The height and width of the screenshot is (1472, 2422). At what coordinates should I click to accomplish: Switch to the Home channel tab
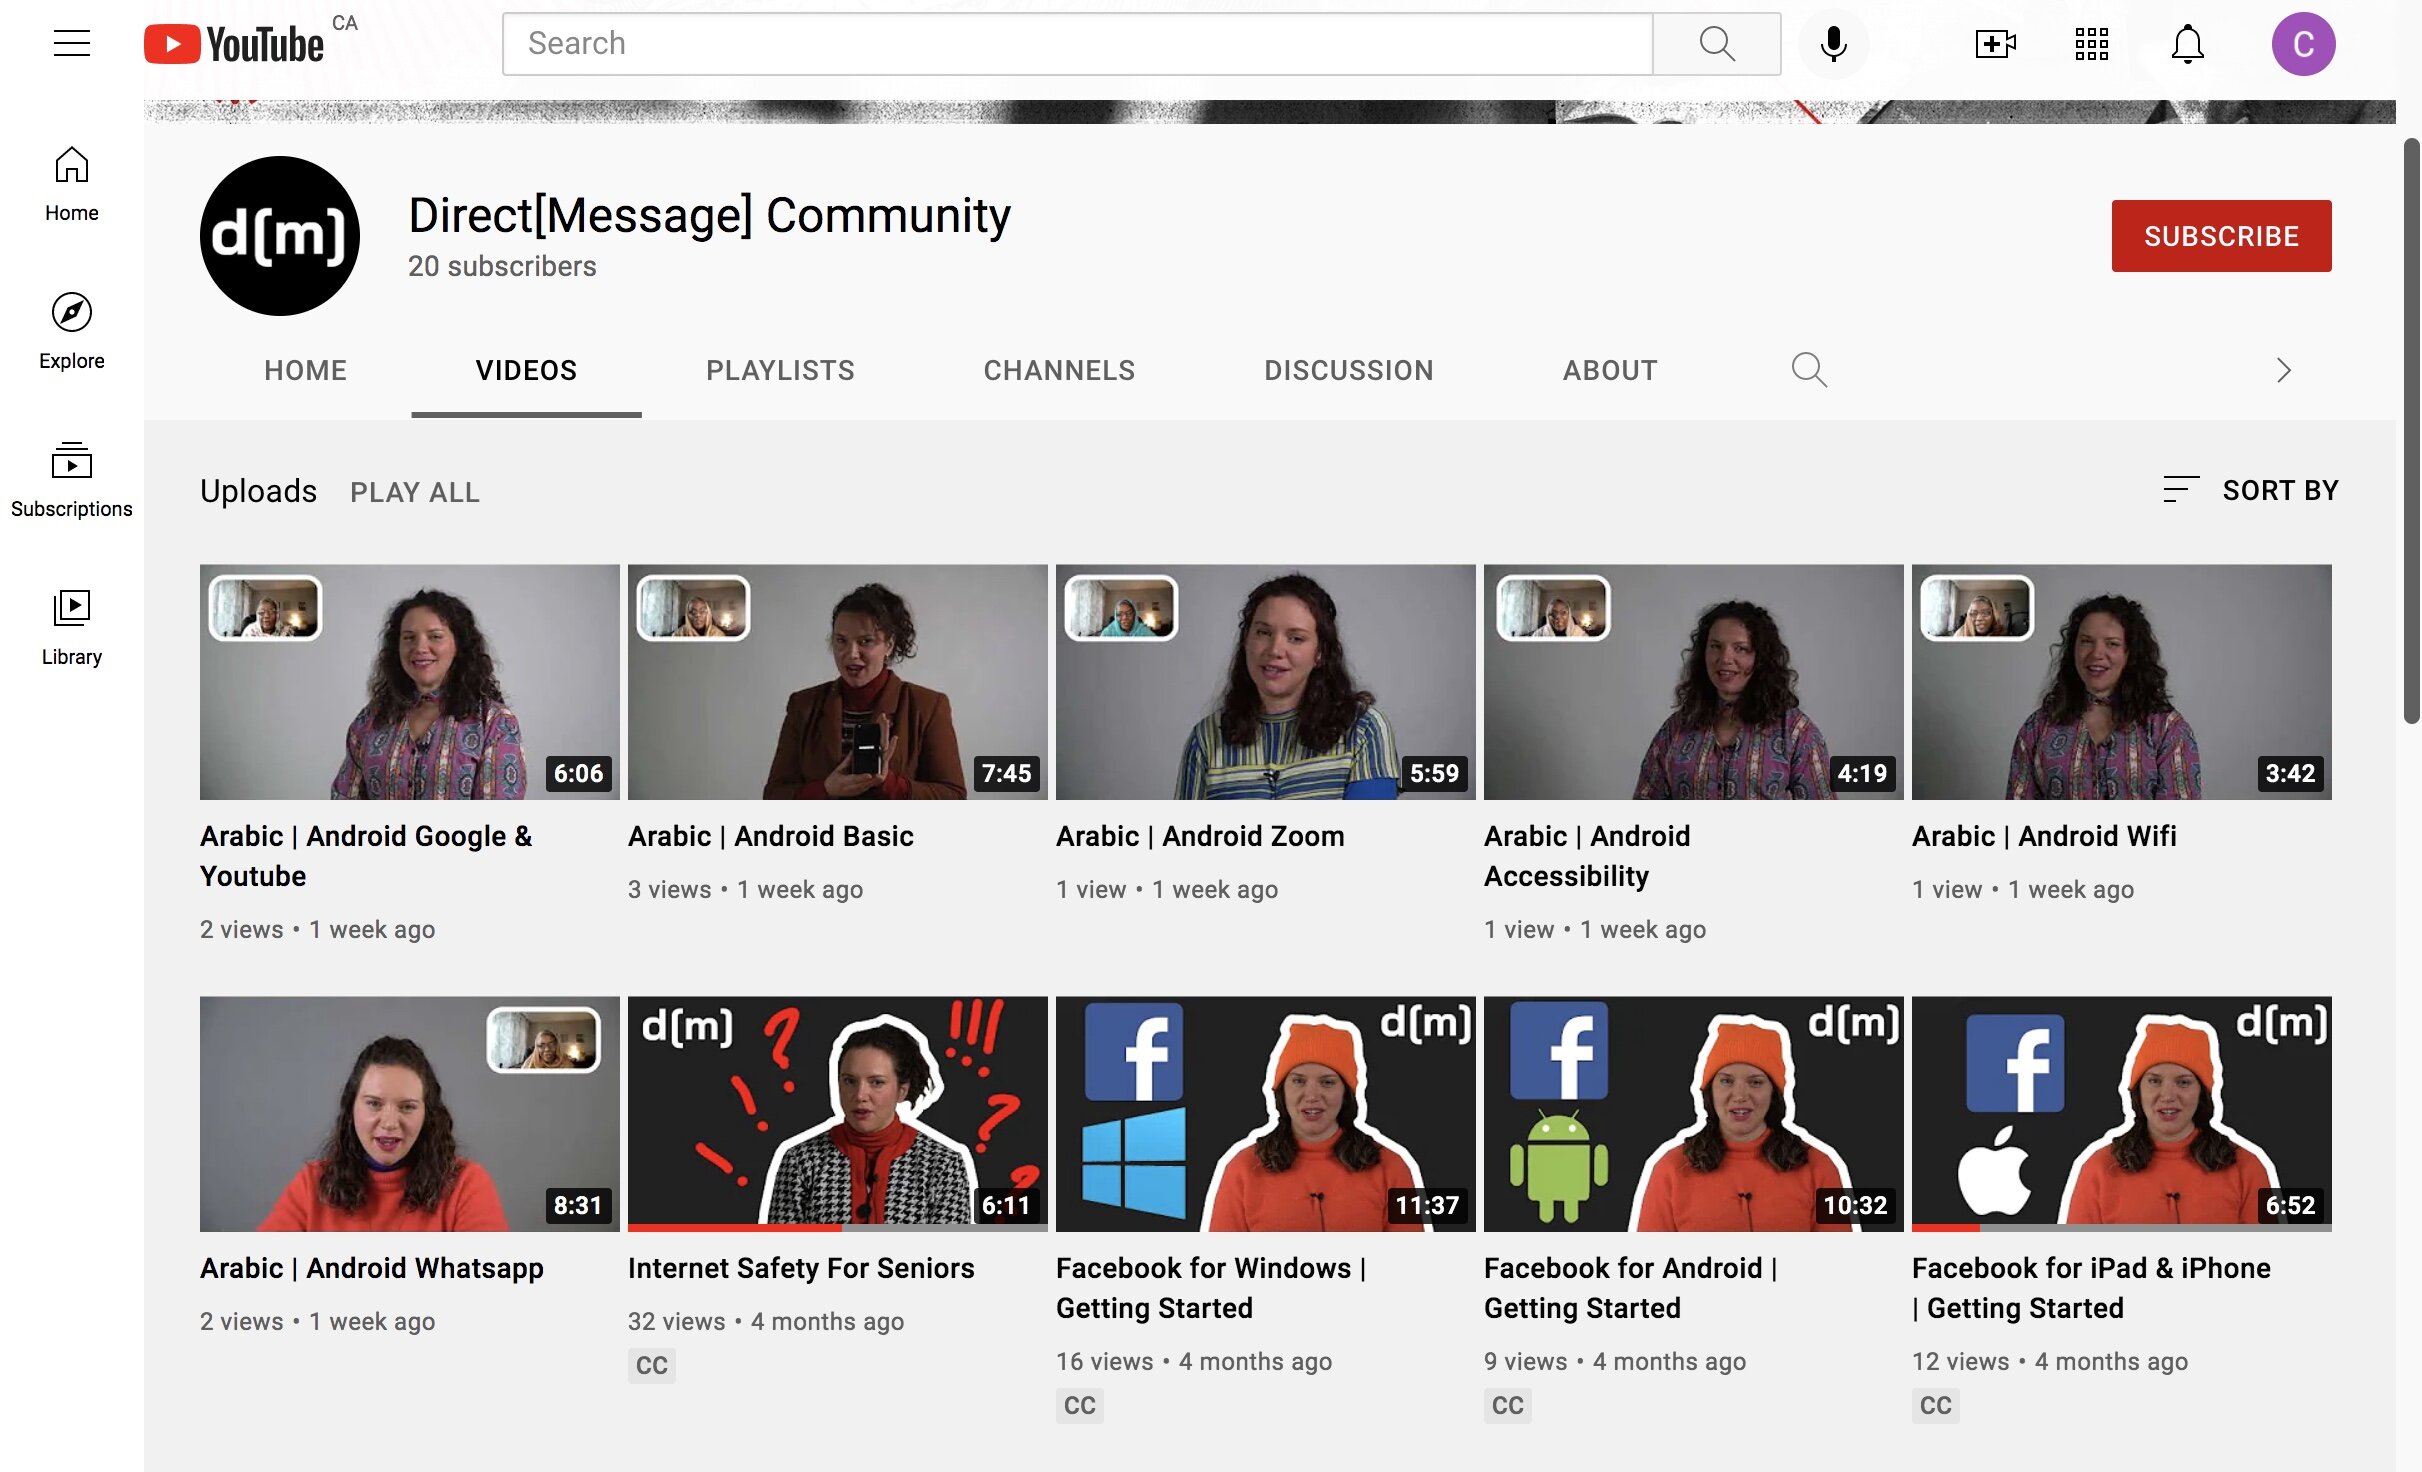pyautogui.click(x=305, y=370)
